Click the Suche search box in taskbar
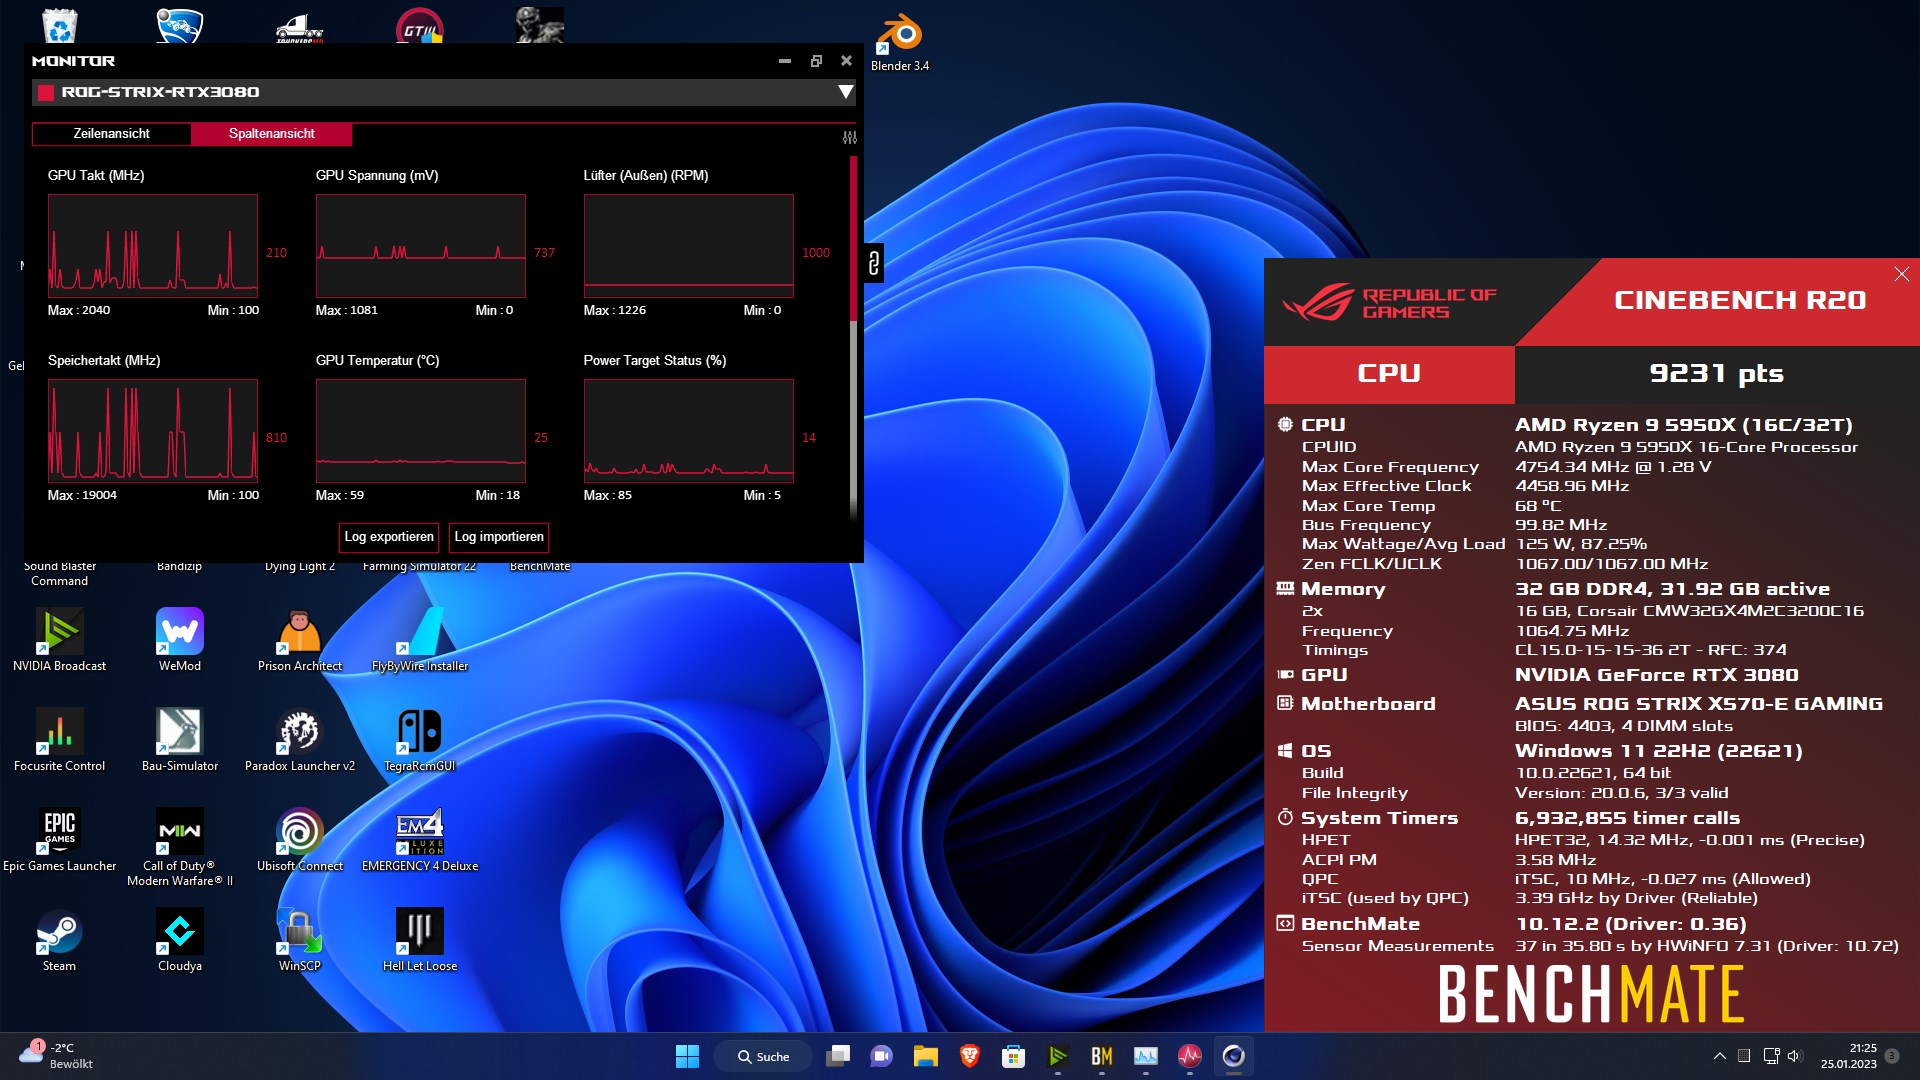Screen dimensions: 1920x1080 point(763,1056)
